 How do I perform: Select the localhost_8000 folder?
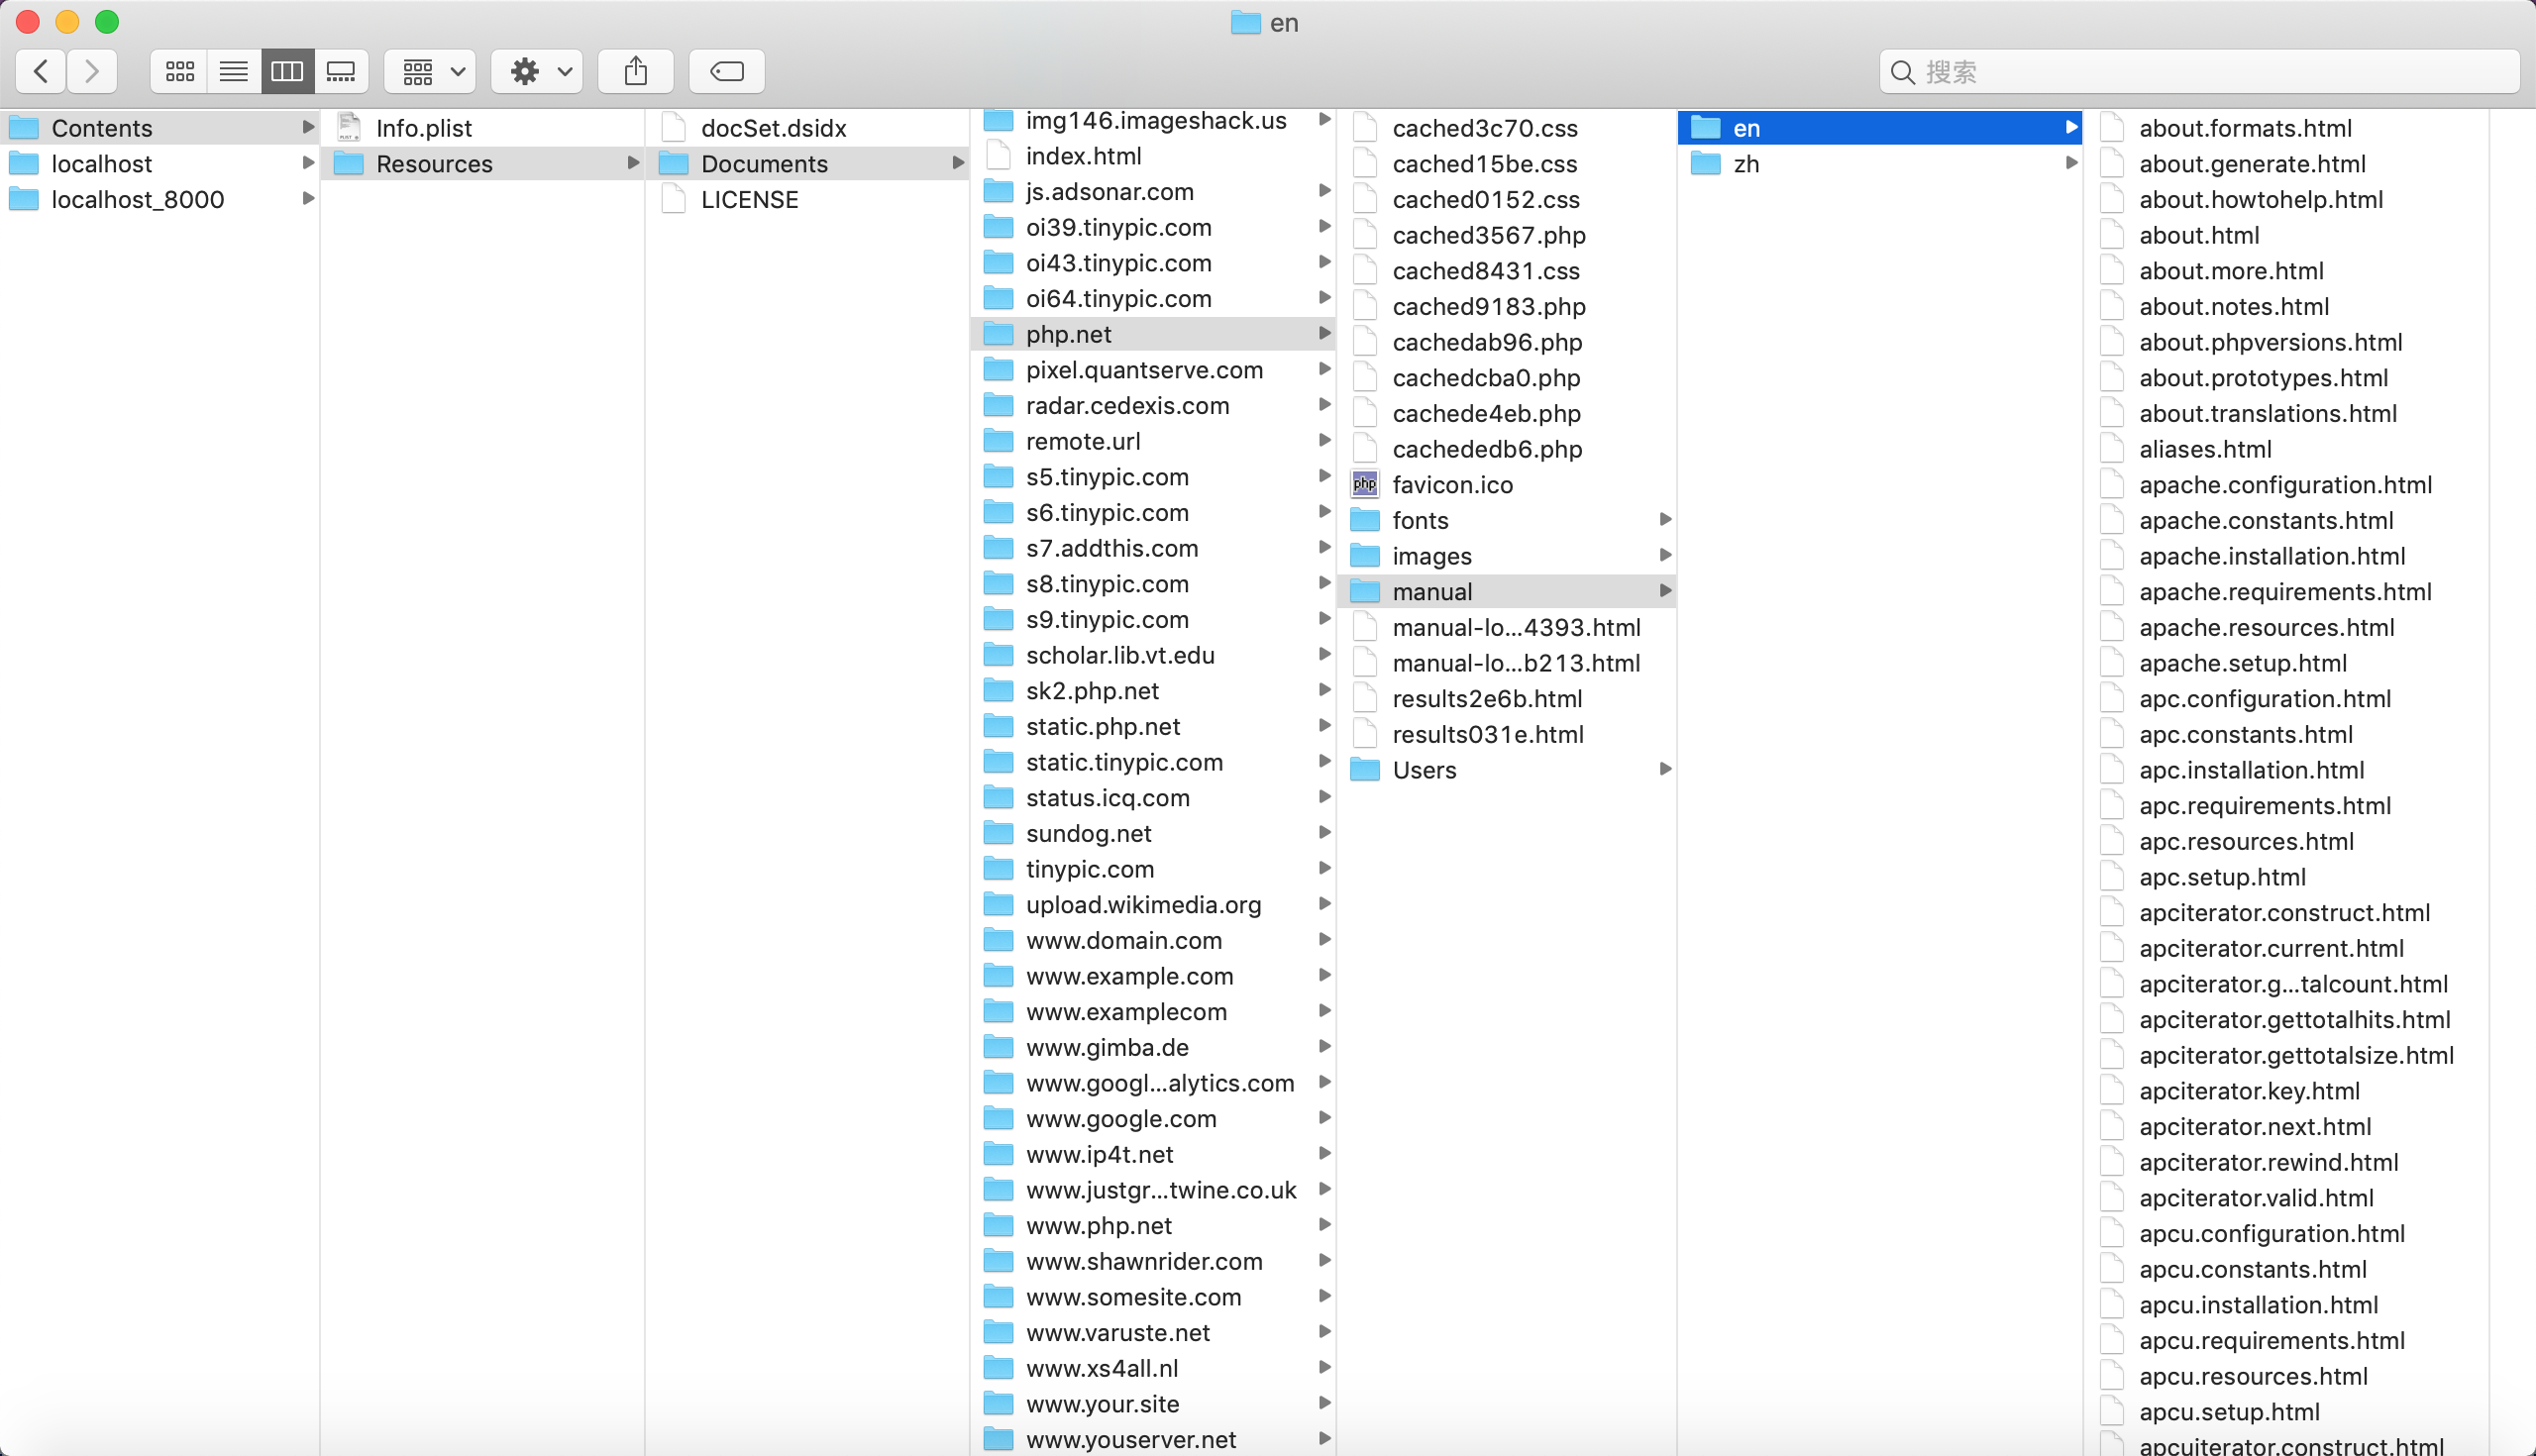pos(137,200)
